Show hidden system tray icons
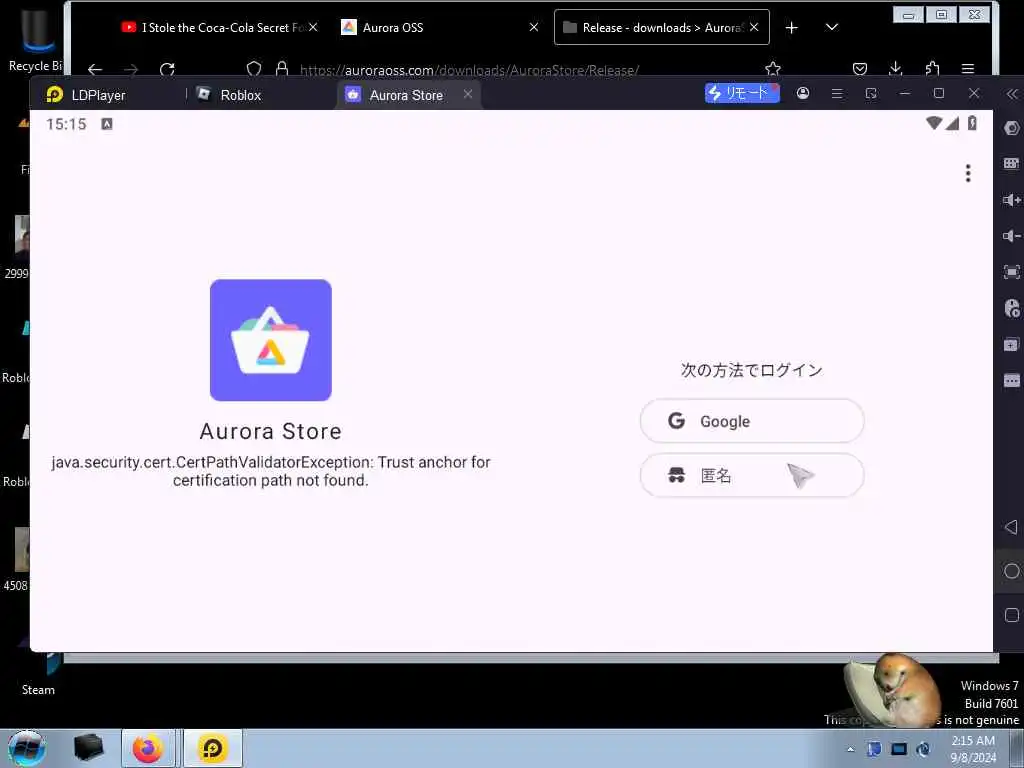This screenshot has height=768, width=1024. tap(850, 749)
